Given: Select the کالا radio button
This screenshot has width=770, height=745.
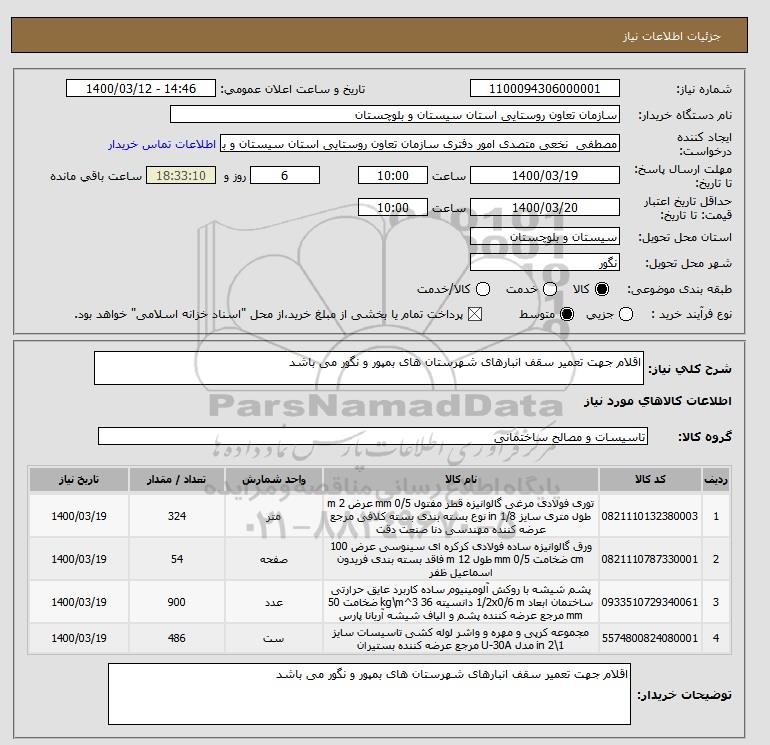Looking at the screenshot, I should coord(602,289).
